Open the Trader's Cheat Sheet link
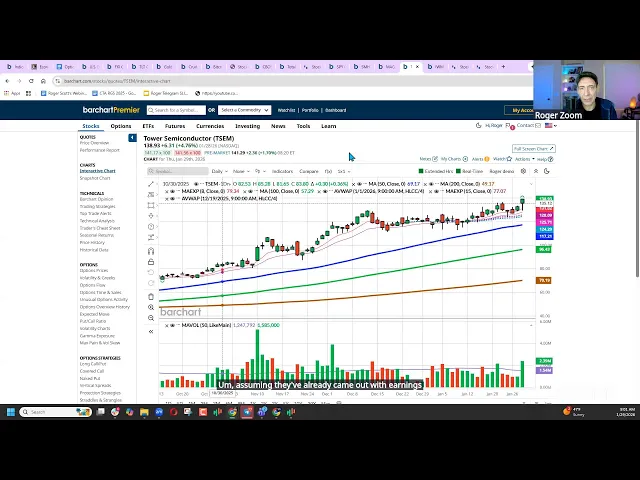 (100, 228)
